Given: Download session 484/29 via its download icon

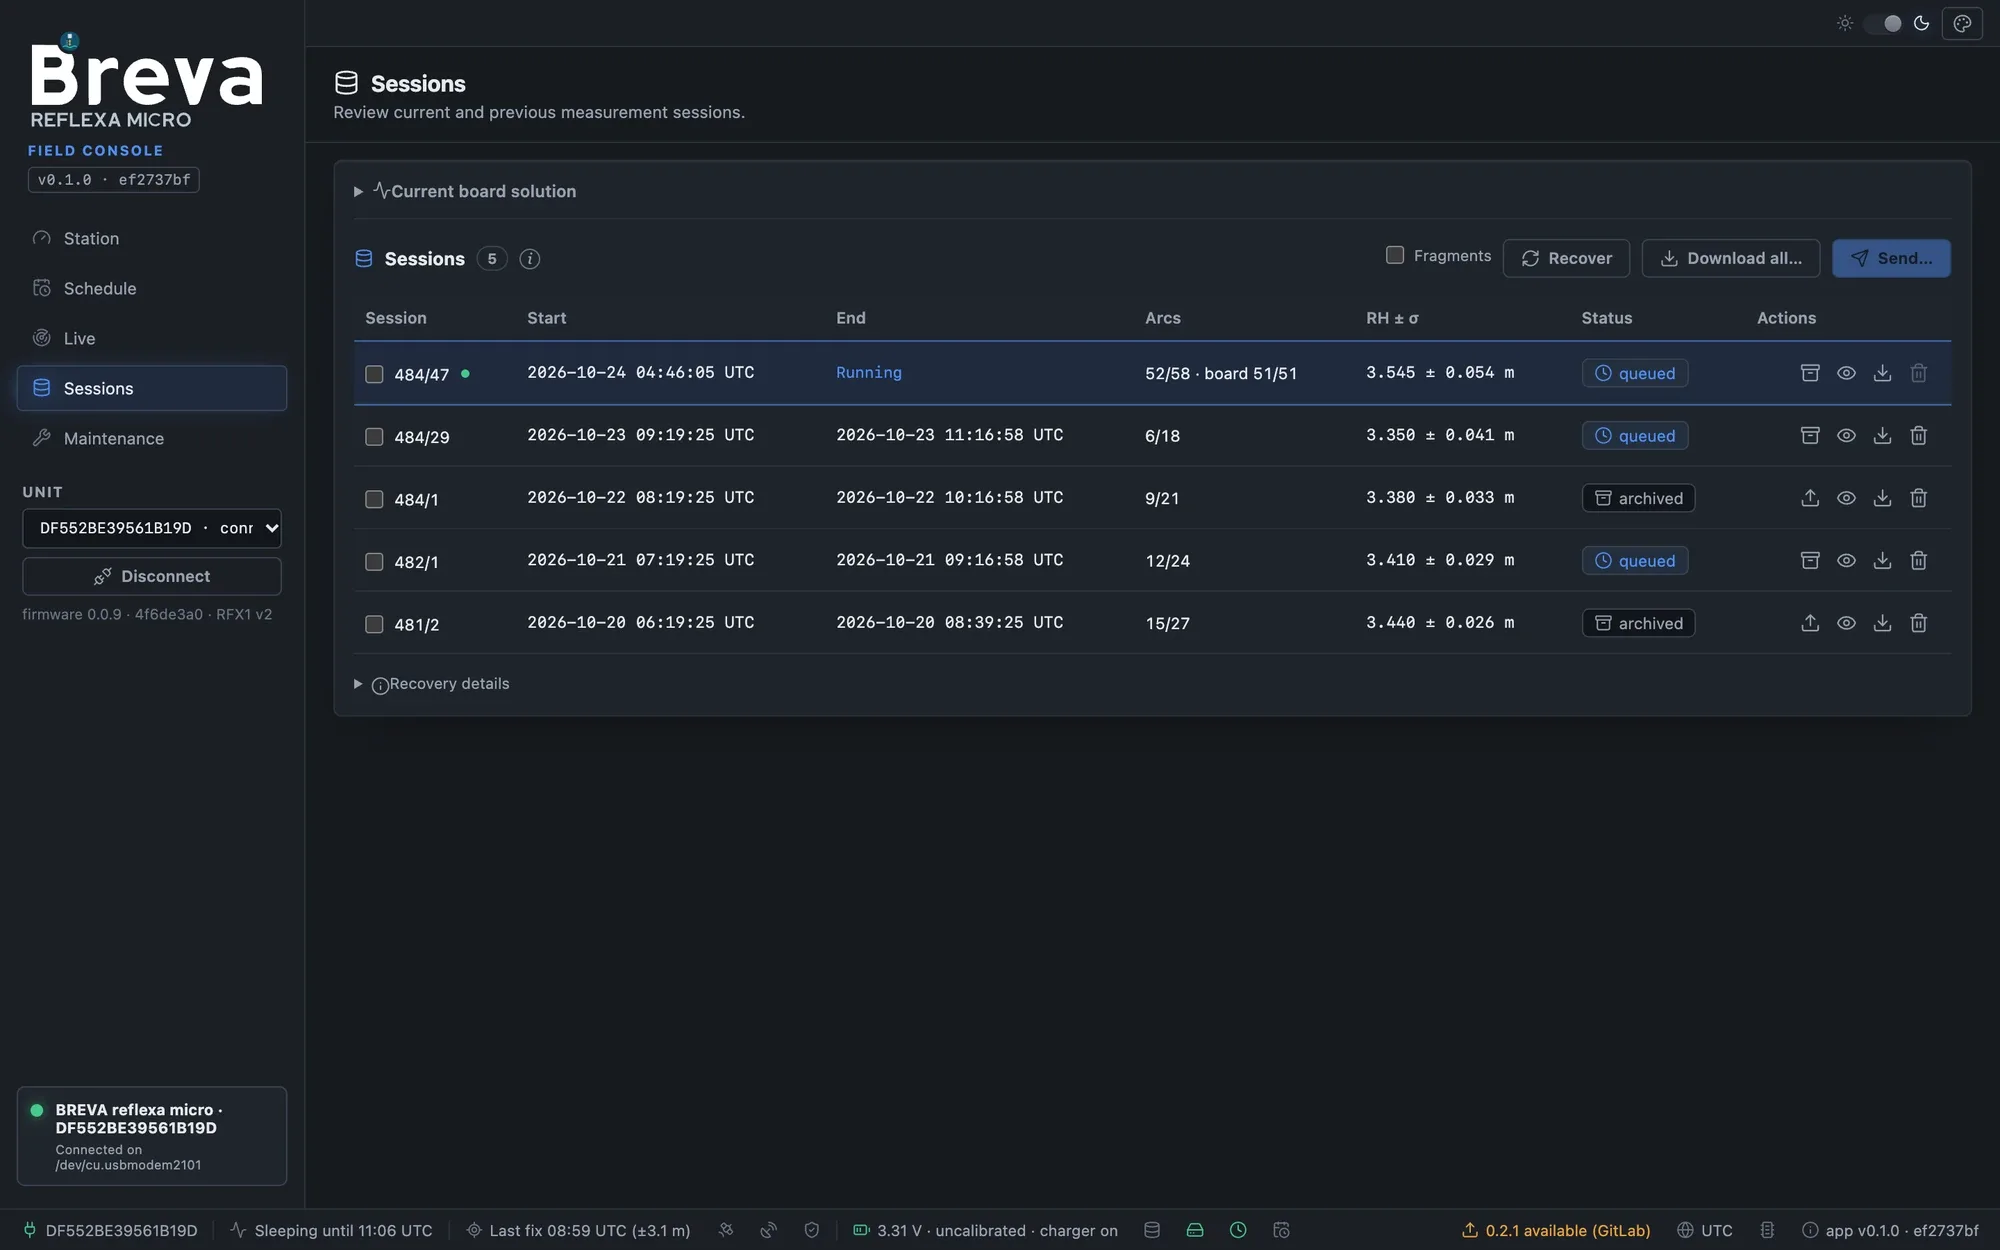Looking at the screenshot, I should point(1882,436).
